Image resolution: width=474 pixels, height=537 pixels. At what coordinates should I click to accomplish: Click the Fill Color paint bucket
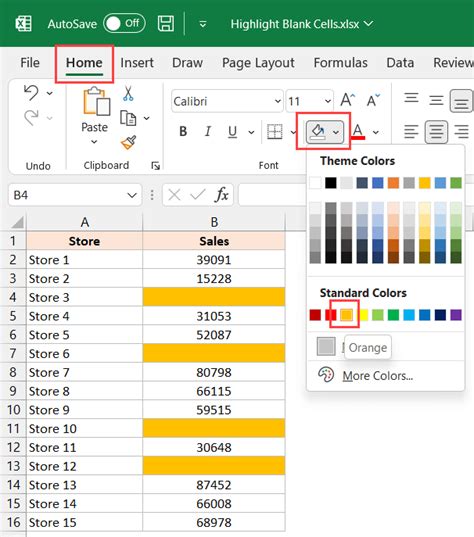click(x=318, y=132)
